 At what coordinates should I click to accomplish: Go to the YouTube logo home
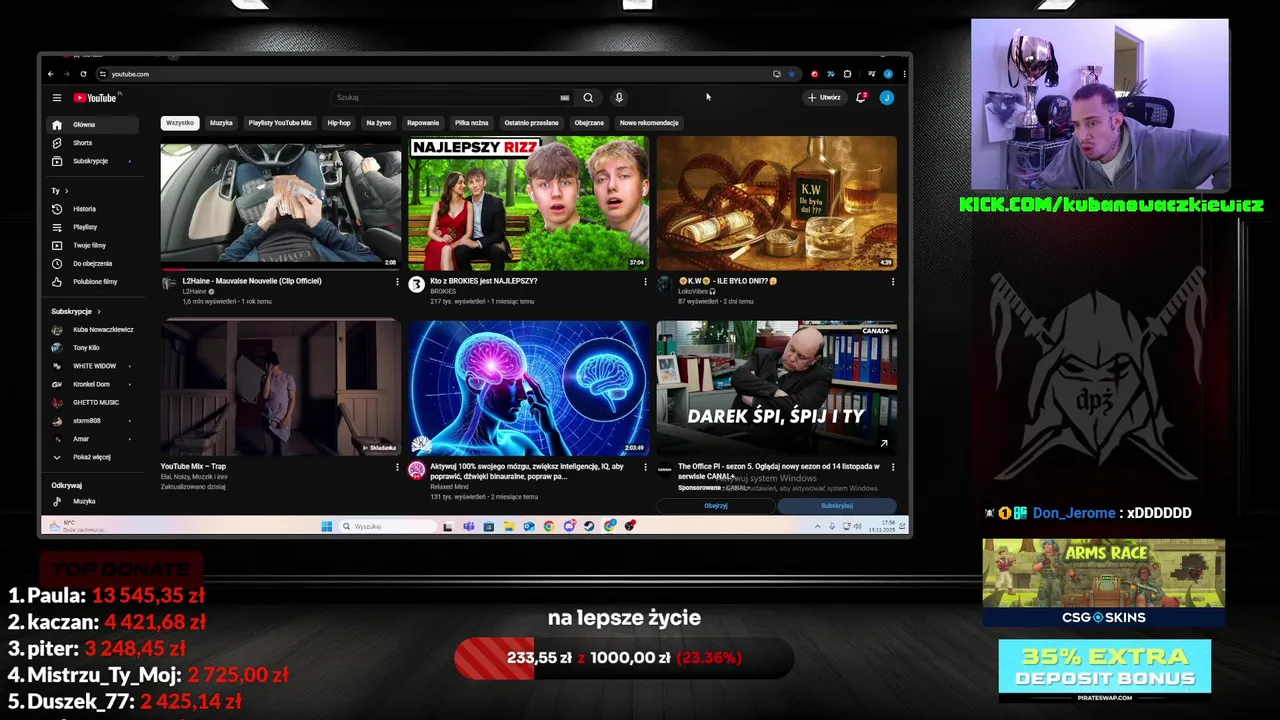[x=95, y=98]
